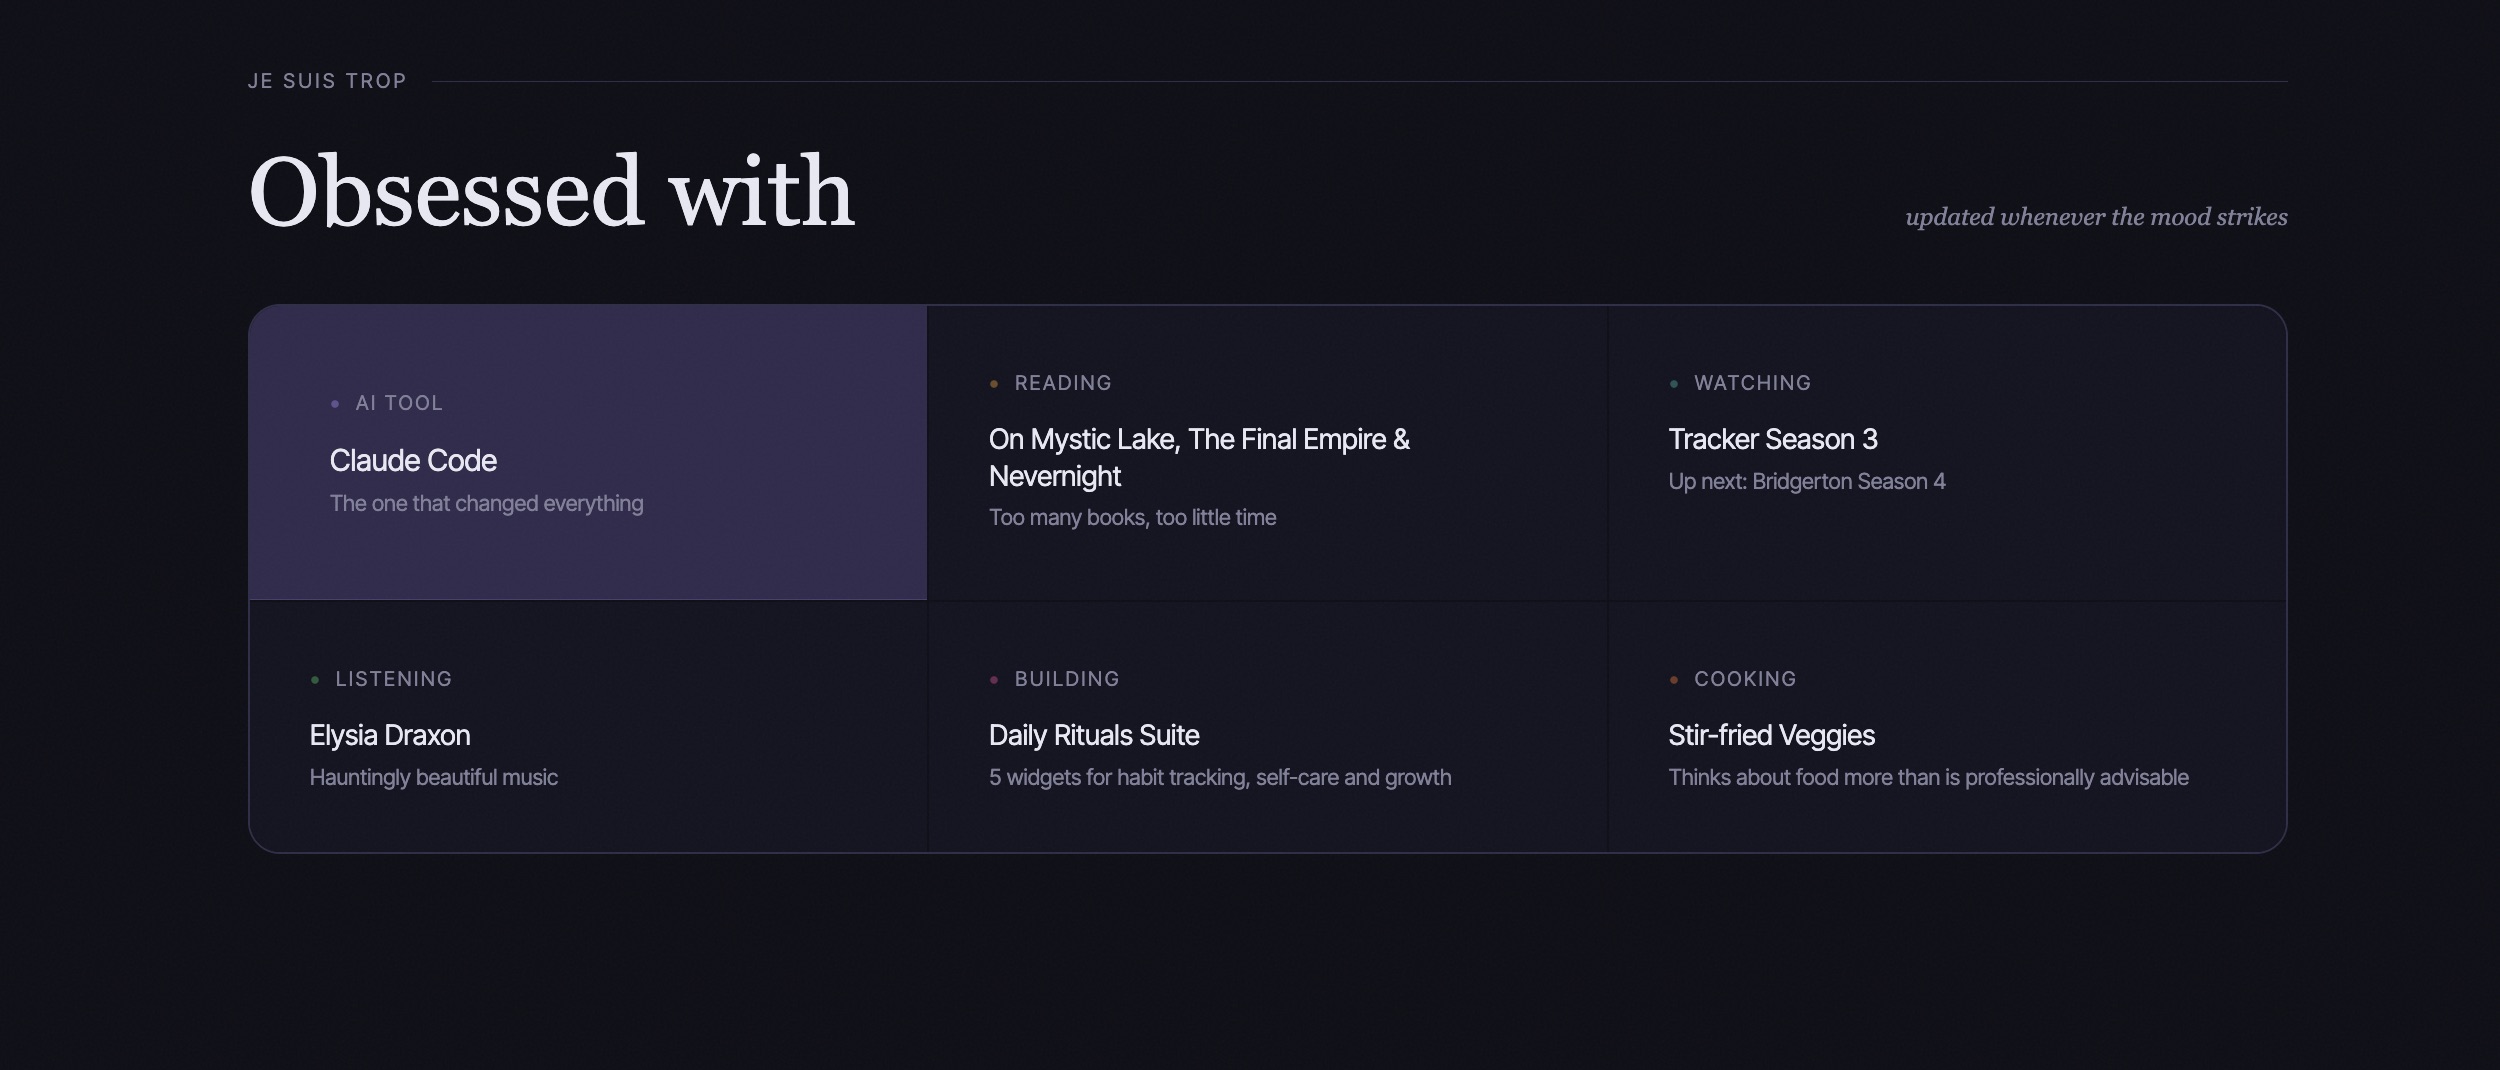Image resolution: width=2500 pixels, height=1070 pixels.
Task: Click the pink dot beside BUILDING
Action: pos(994,680)
